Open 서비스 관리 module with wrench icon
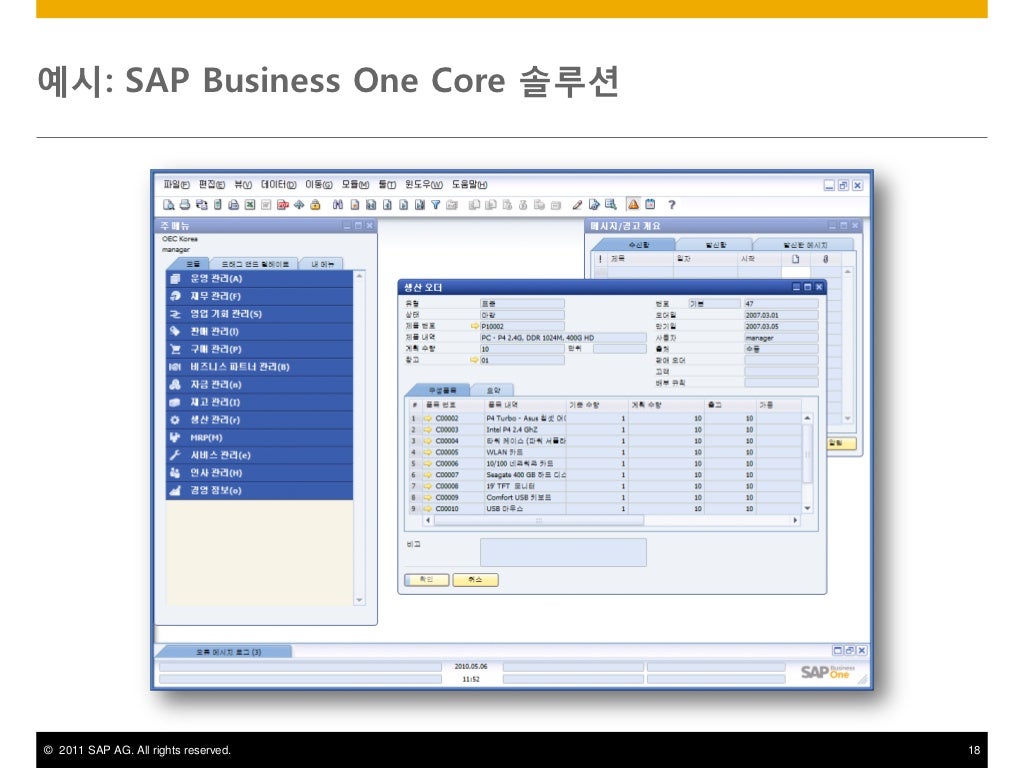This screenshot has width=1024, height=768. point(259,455)
